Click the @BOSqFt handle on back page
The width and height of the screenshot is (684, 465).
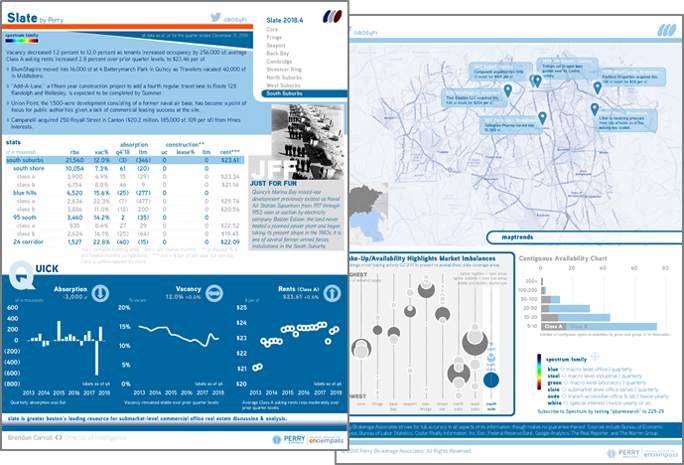point(365,33)
